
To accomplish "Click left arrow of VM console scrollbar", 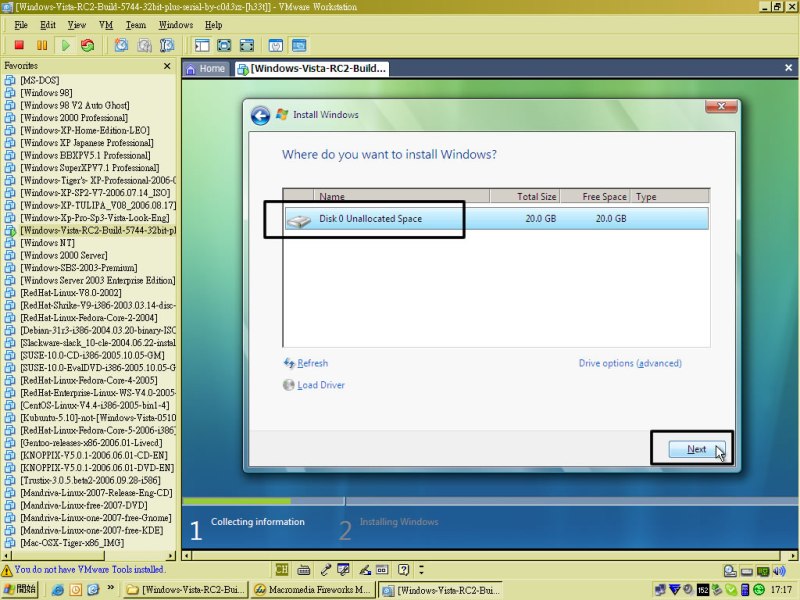I will point(187,555).
